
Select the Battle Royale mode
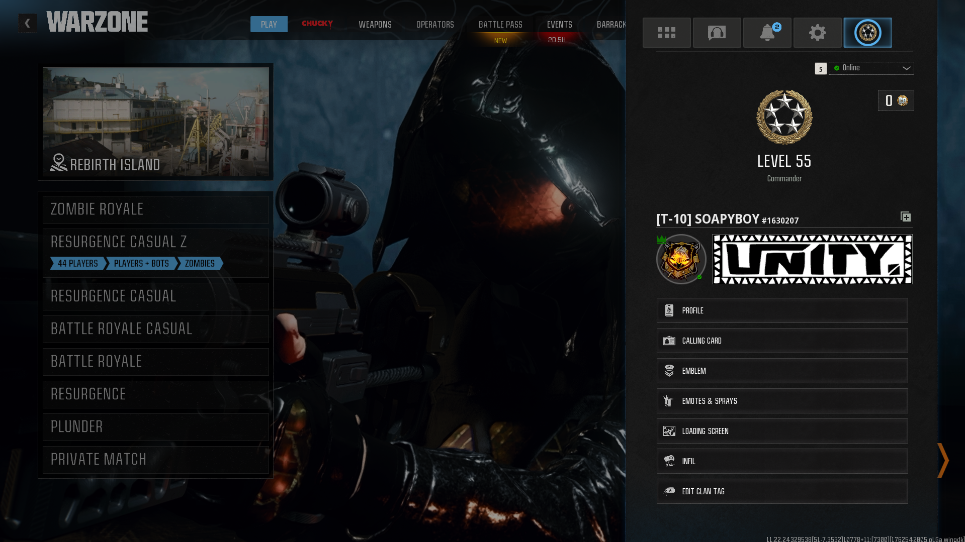(156, 361)
